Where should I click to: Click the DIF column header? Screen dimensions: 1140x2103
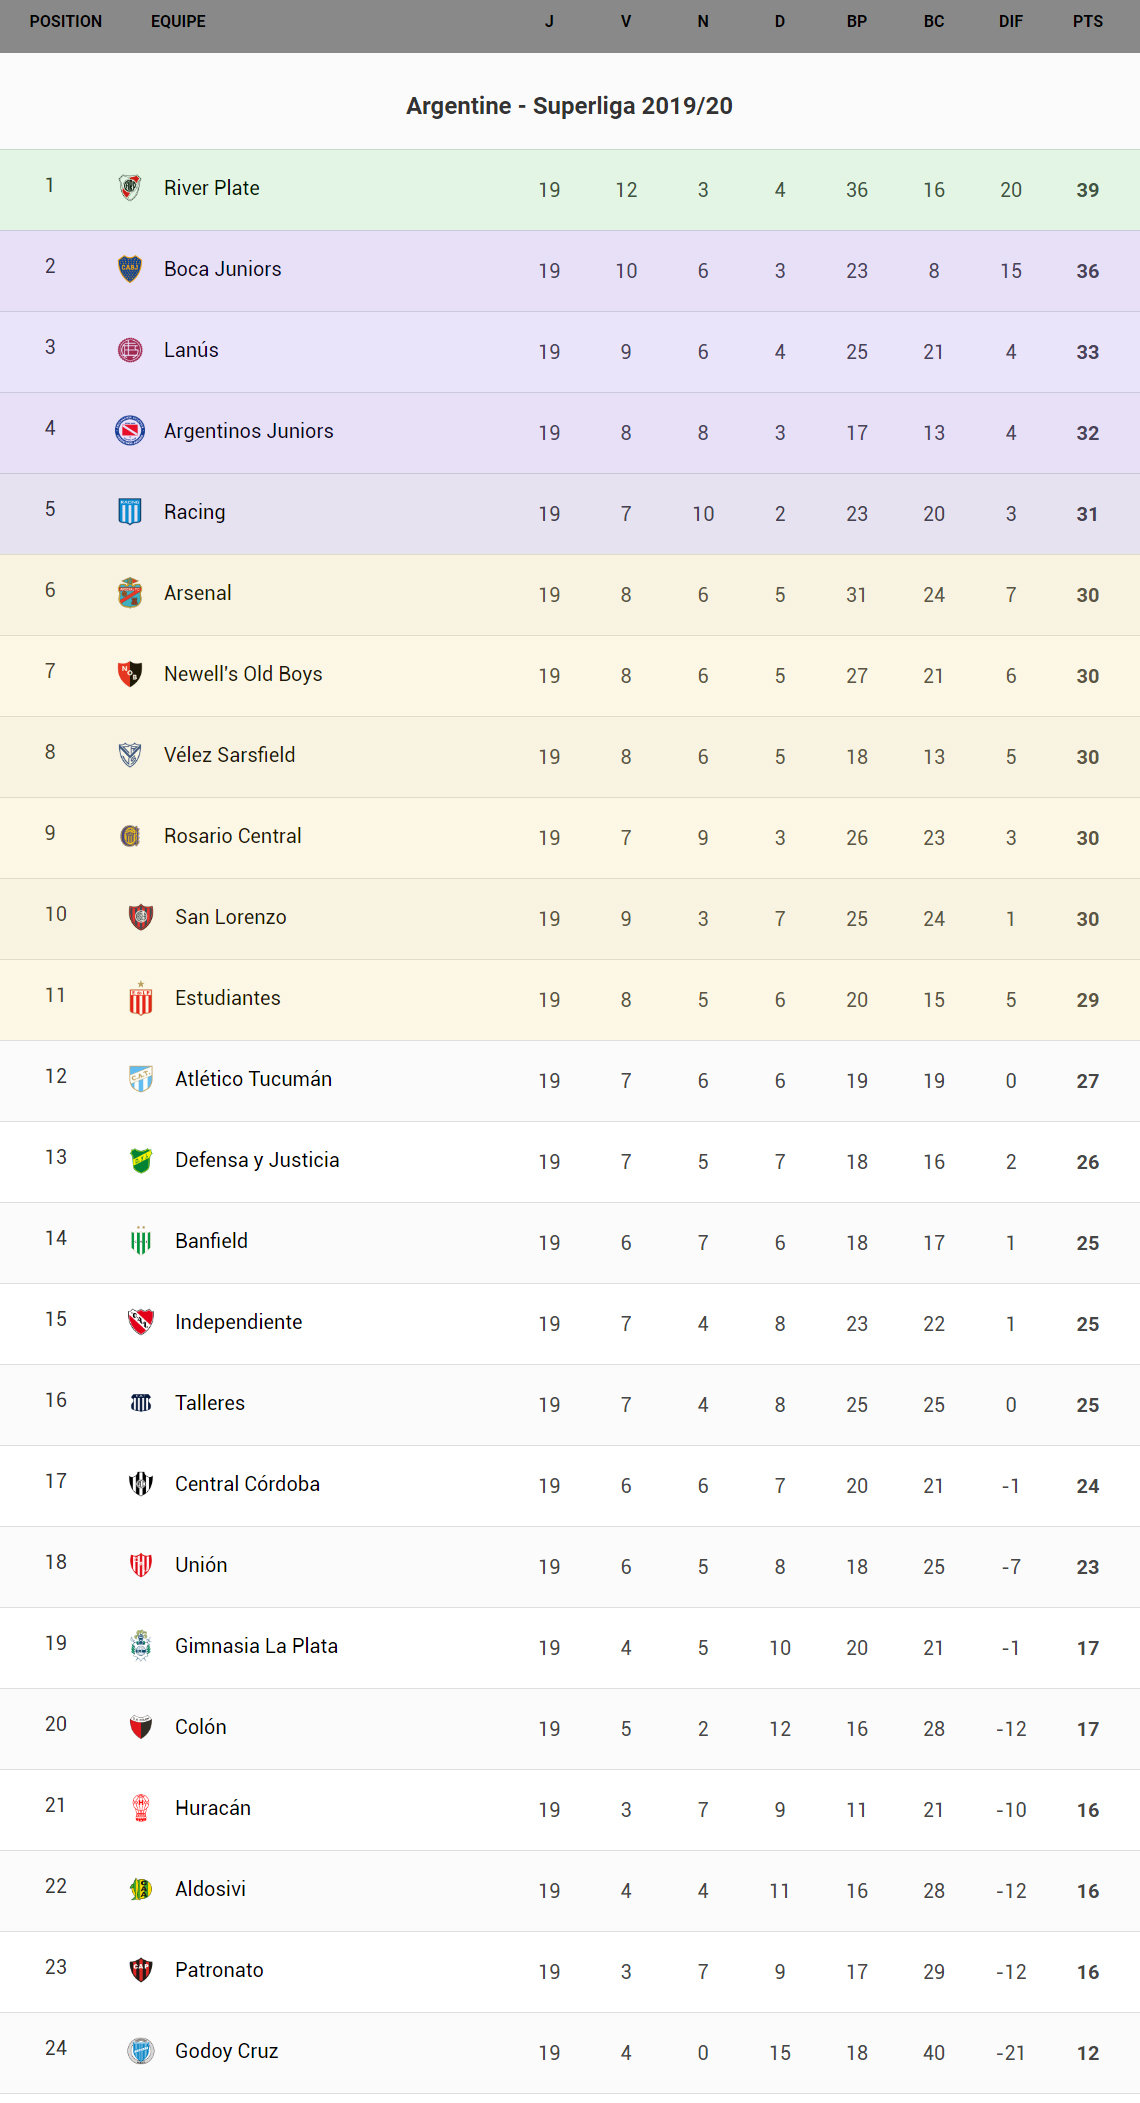click(x=1010, y=22)
